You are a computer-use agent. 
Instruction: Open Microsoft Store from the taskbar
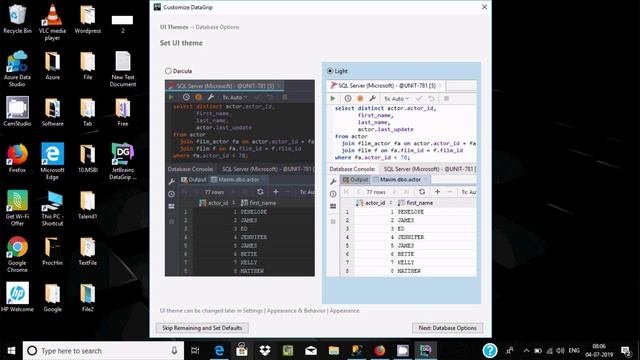click(242, 351)
